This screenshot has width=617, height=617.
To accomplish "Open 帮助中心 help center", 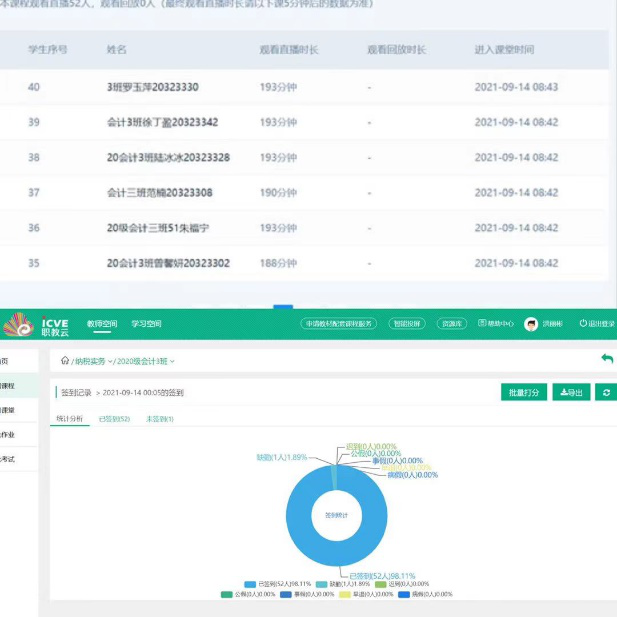I will coord(496,324).
